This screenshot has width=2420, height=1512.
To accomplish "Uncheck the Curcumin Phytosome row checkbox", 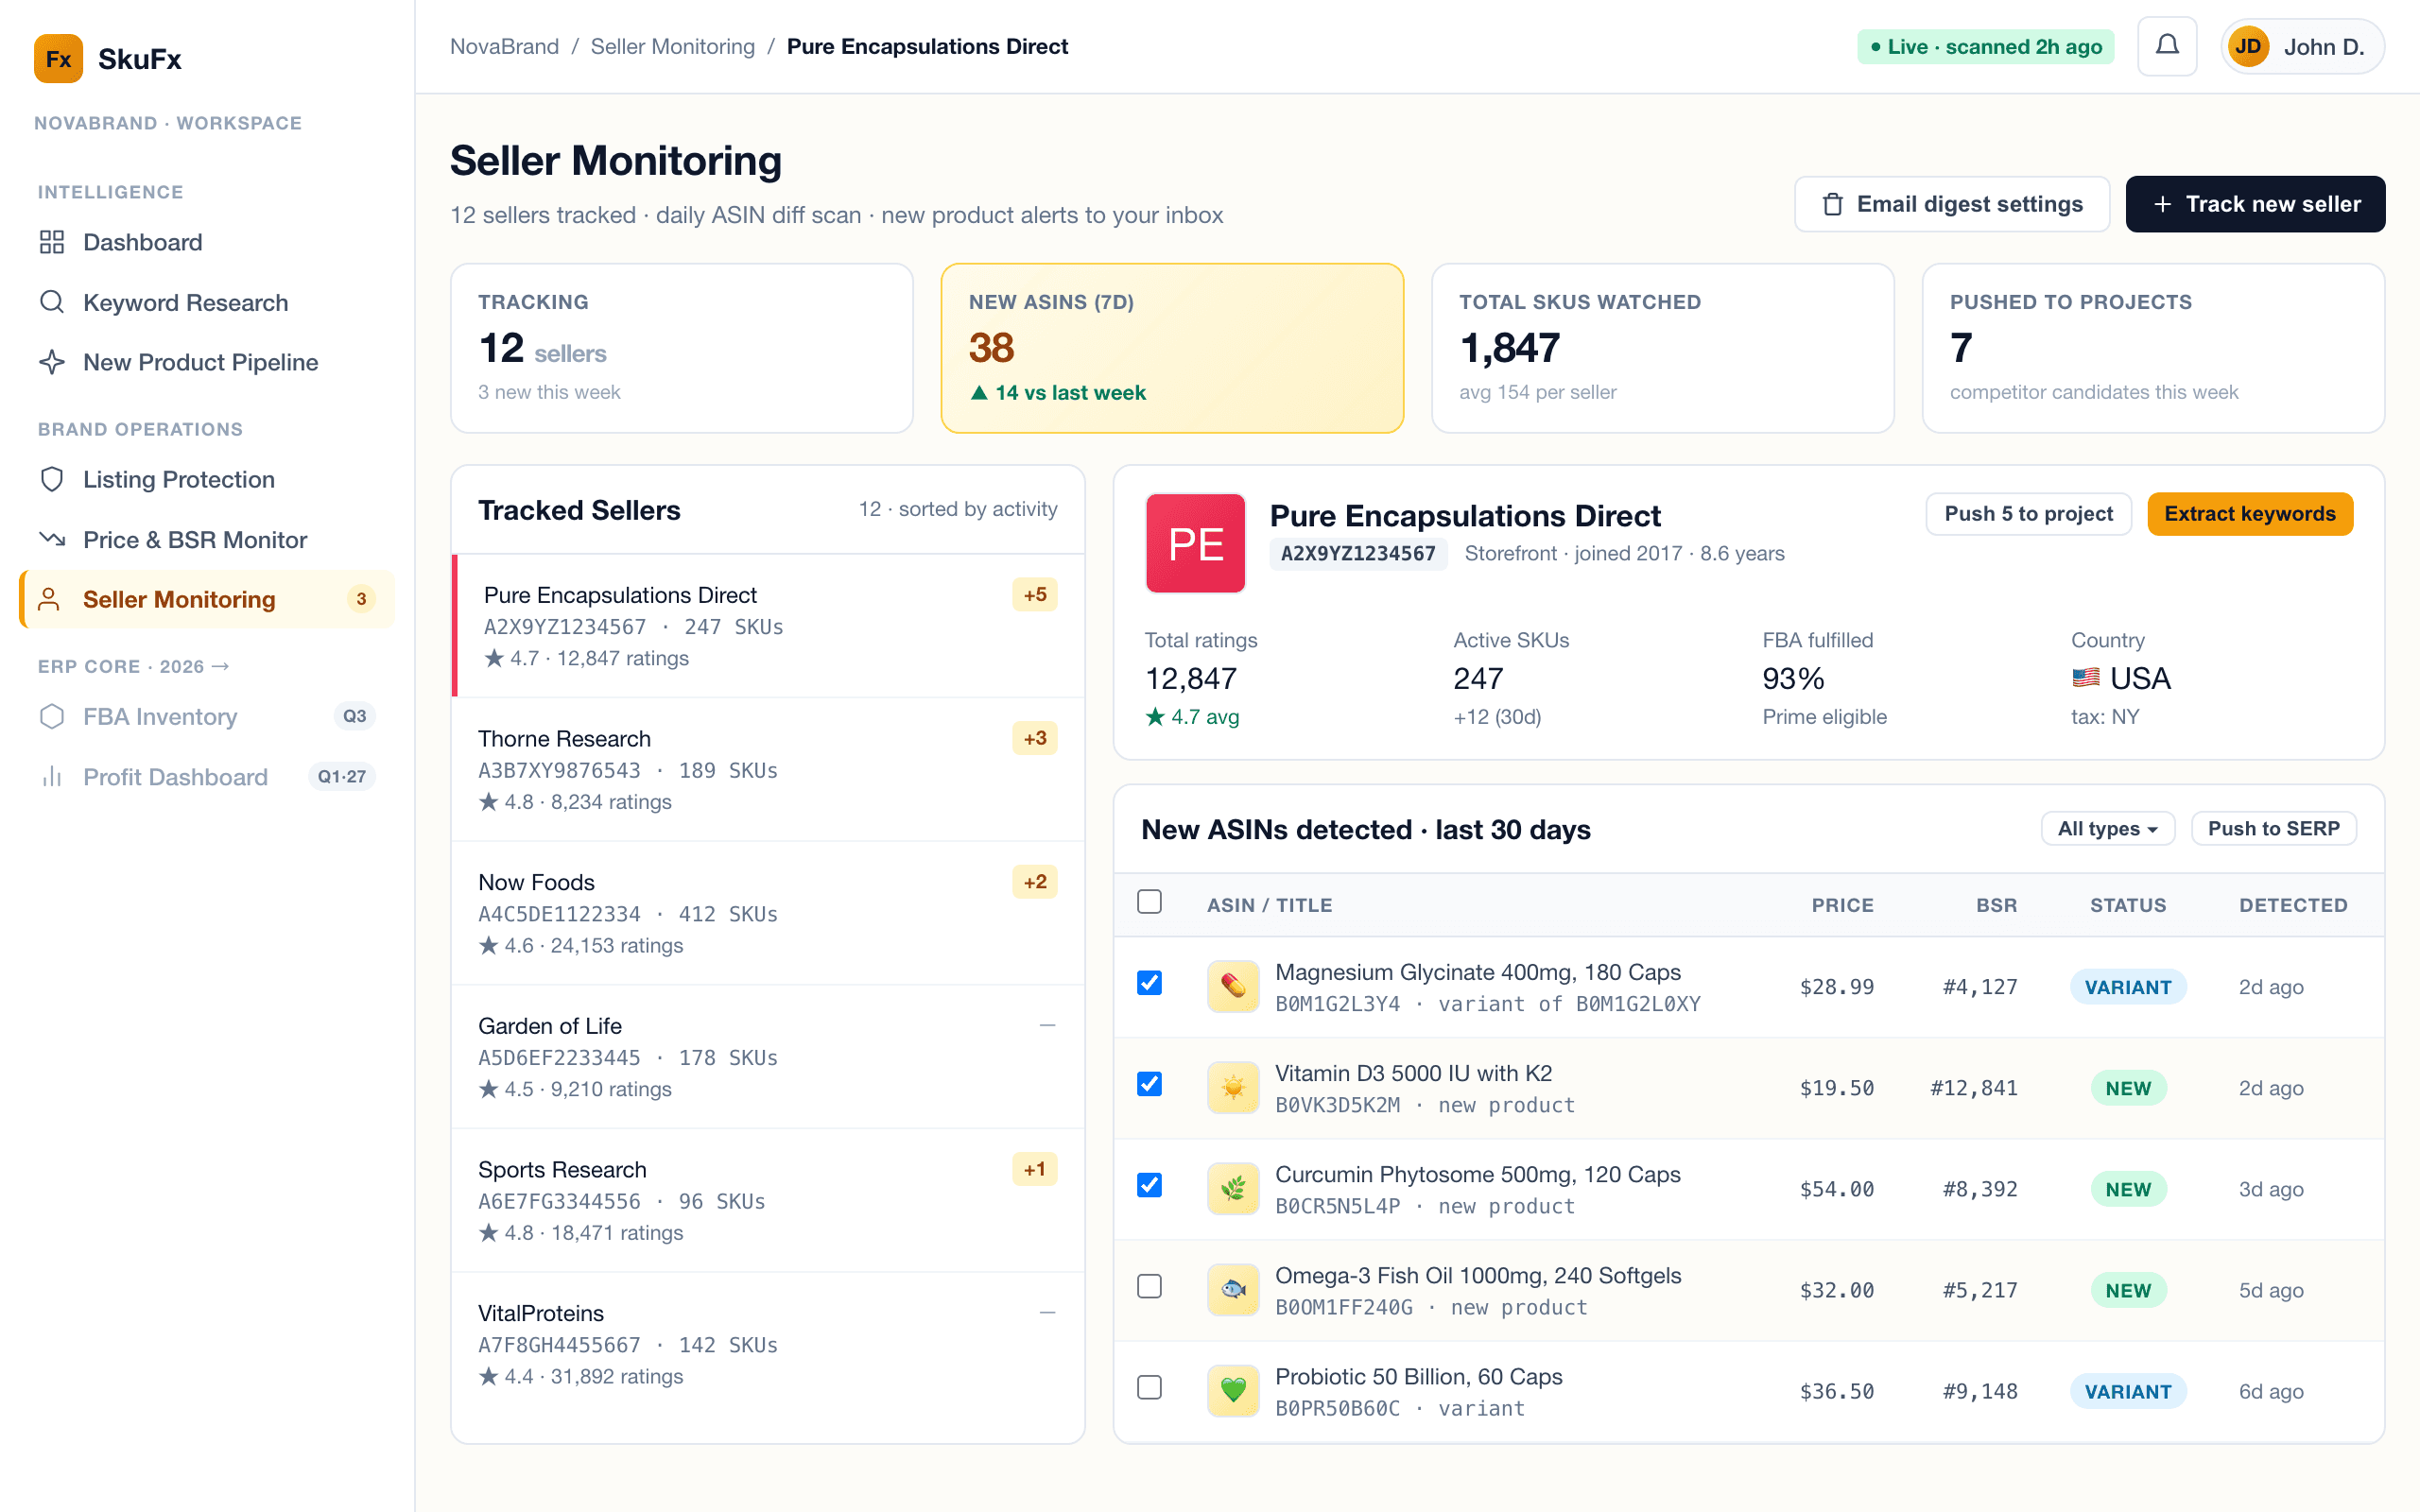I will coord(1150,1185).
